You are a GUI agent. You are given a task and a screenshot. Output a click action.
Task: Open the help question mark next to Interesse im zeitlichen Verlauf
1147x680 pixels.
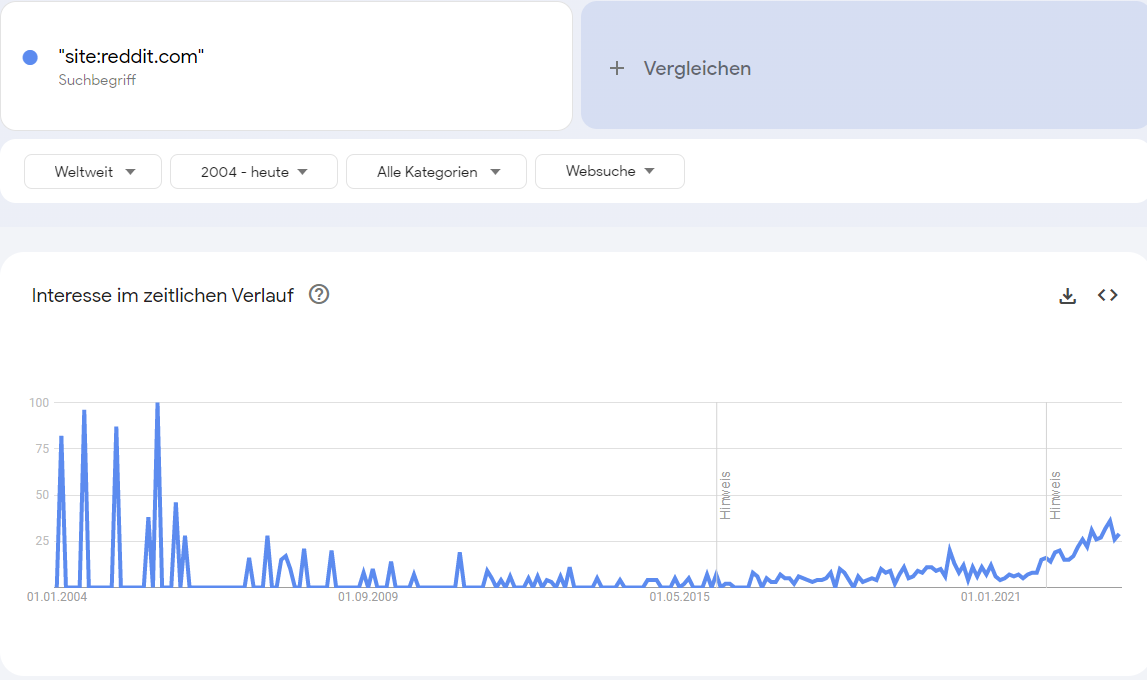319,295
